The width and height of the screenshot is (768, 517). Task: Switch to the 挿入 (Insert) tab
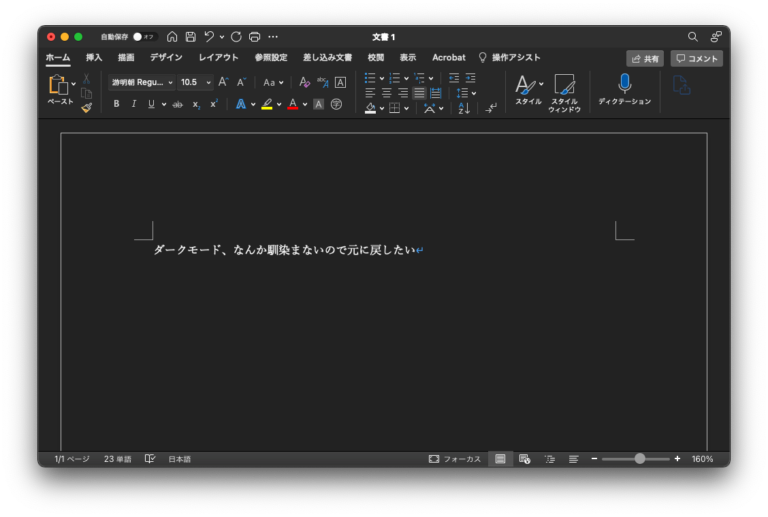[x=94, y=58]
